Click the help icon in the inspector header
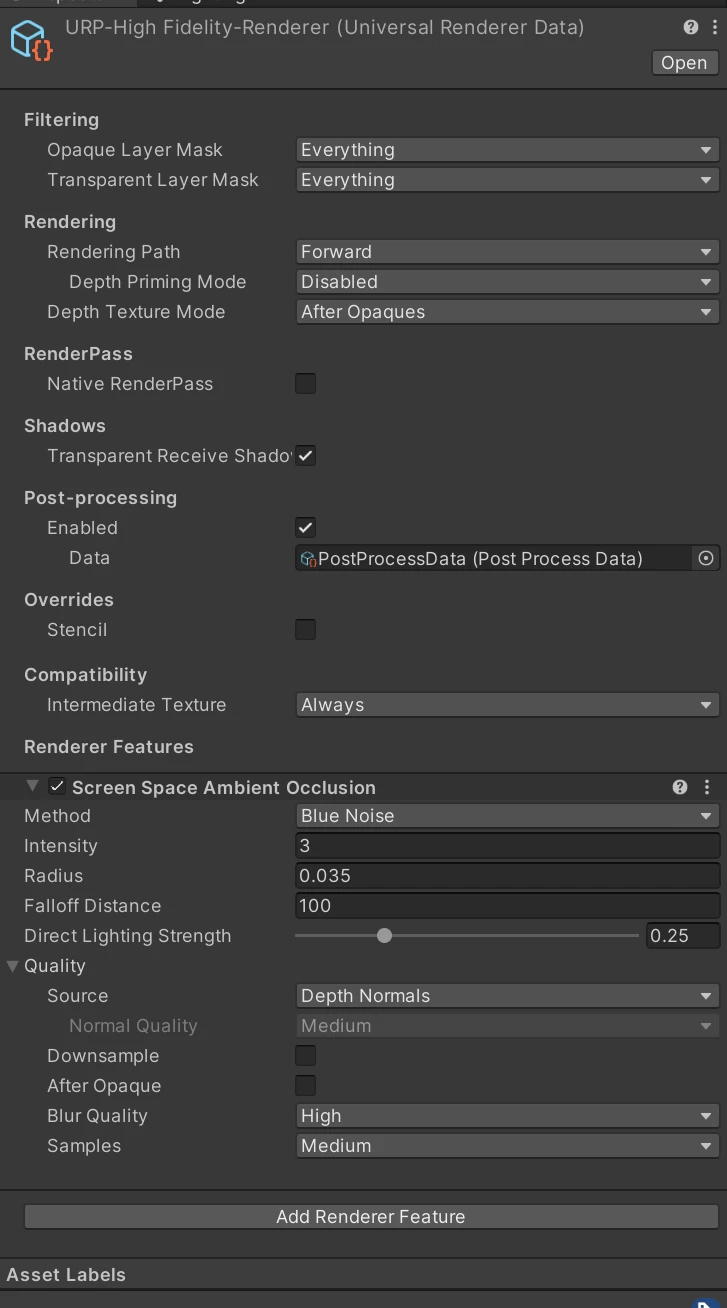The image size is (727, 1308). tap(691, 28)
